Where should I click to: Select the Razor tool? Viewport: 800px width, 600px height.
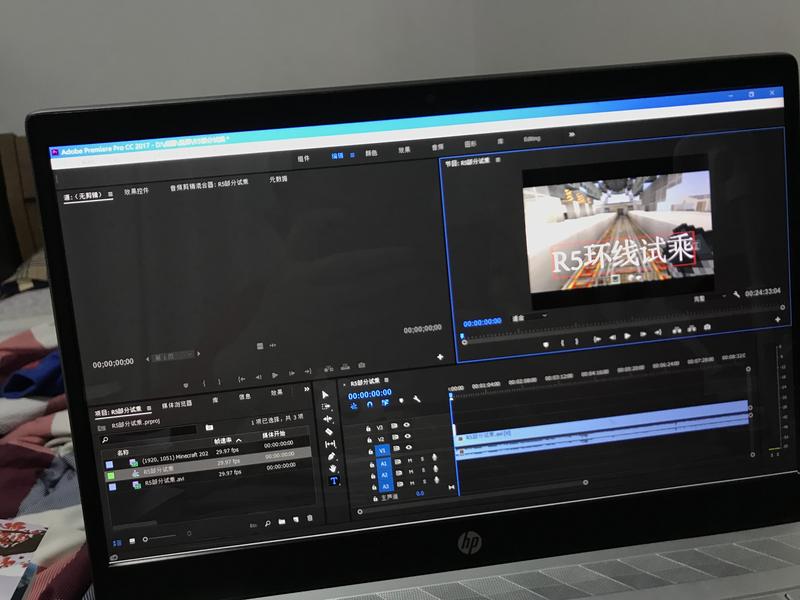click(x=329, y=432)
